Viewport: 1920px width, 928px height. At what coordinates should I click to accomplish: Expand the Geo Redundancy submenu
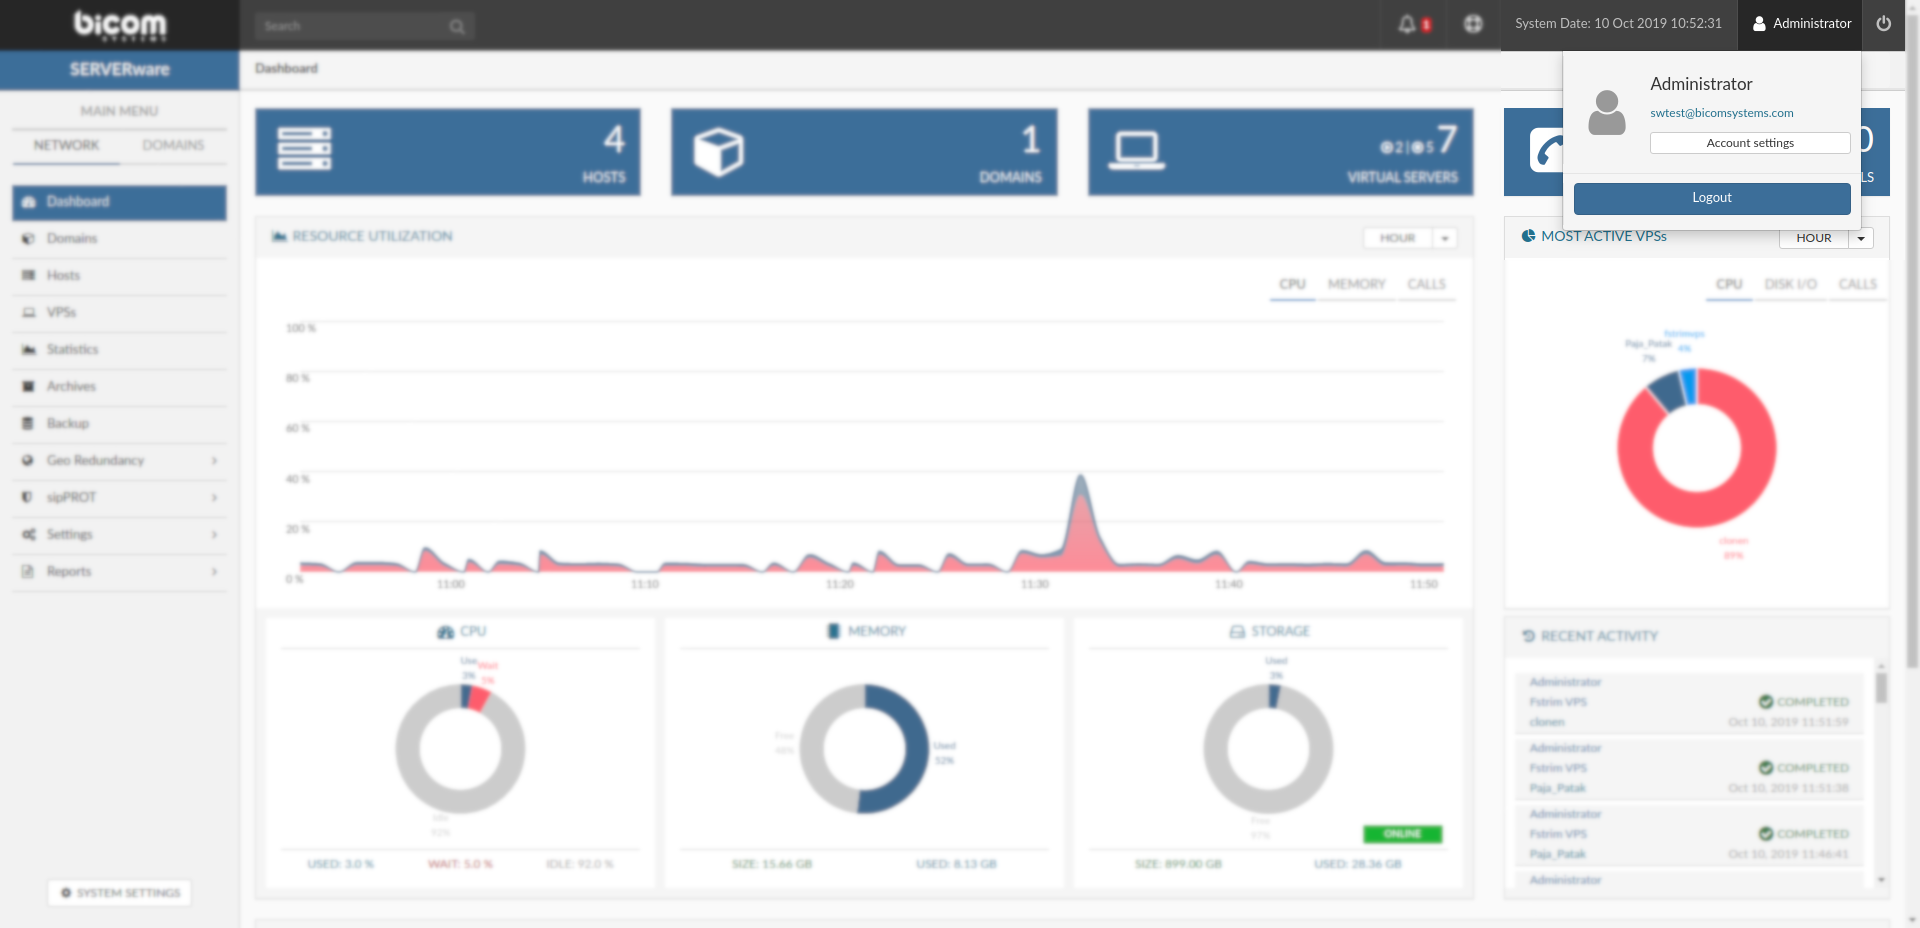[213, 461]
